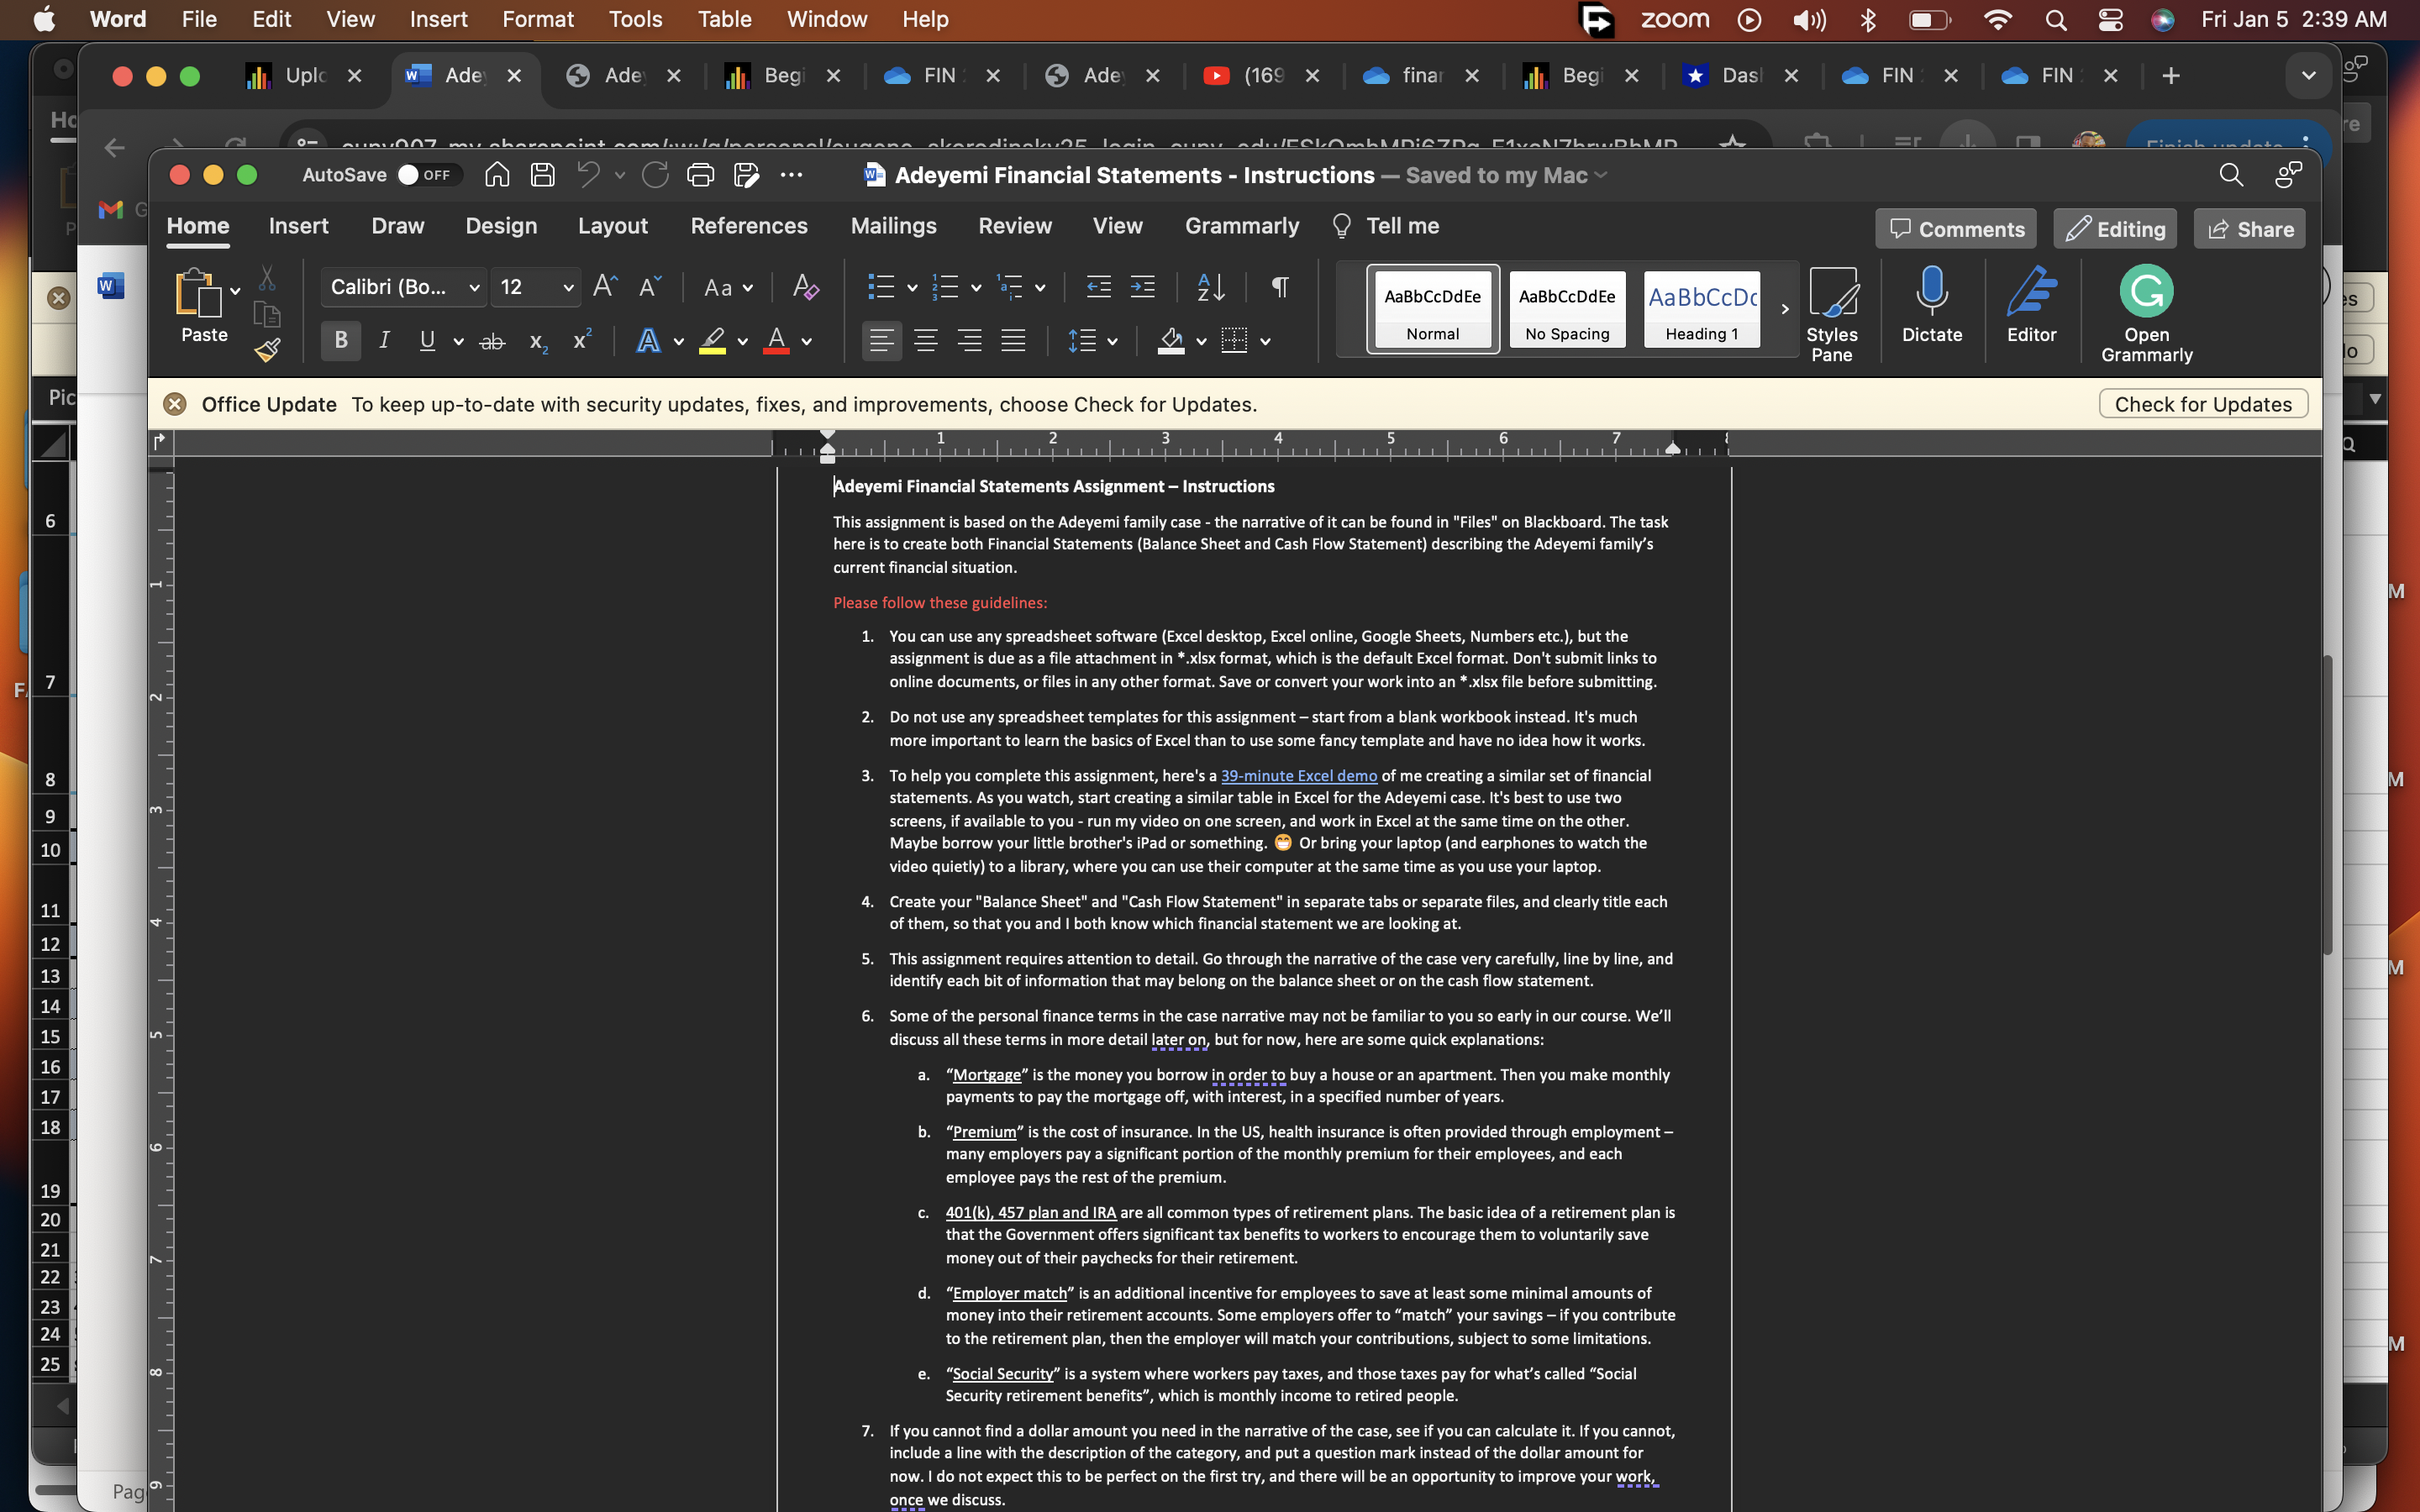Image resolution: width=2420 pixels, height=1512 pixels.
Task: Click the Format Painter brush icon
Action: pyautogui.click(x=267, y=350)
